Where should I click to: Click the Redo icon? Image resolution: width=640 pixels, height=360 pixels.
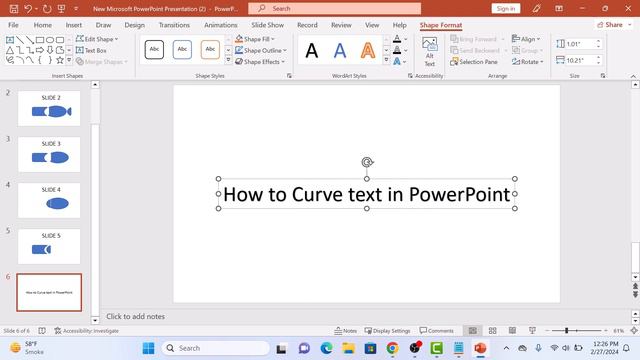pyautogui.click(x=47, y=9)
